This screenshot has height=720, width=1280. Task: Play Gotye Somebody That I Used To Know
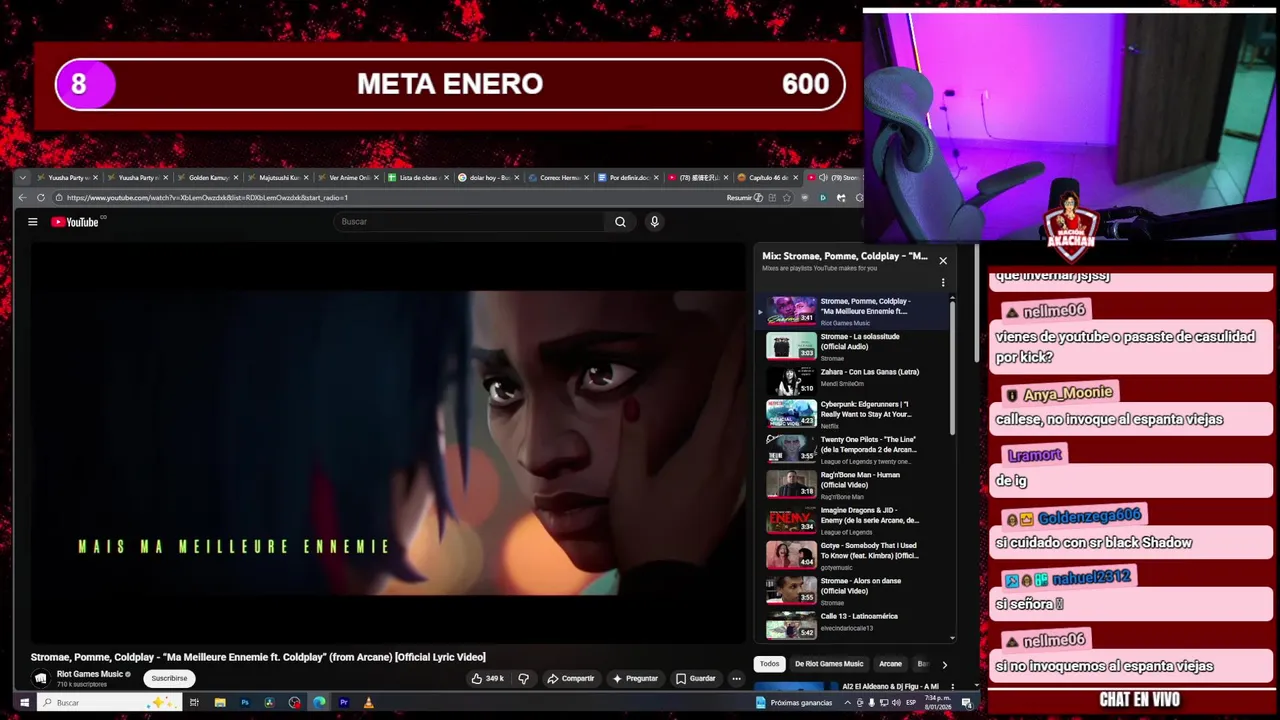[855, 555]
